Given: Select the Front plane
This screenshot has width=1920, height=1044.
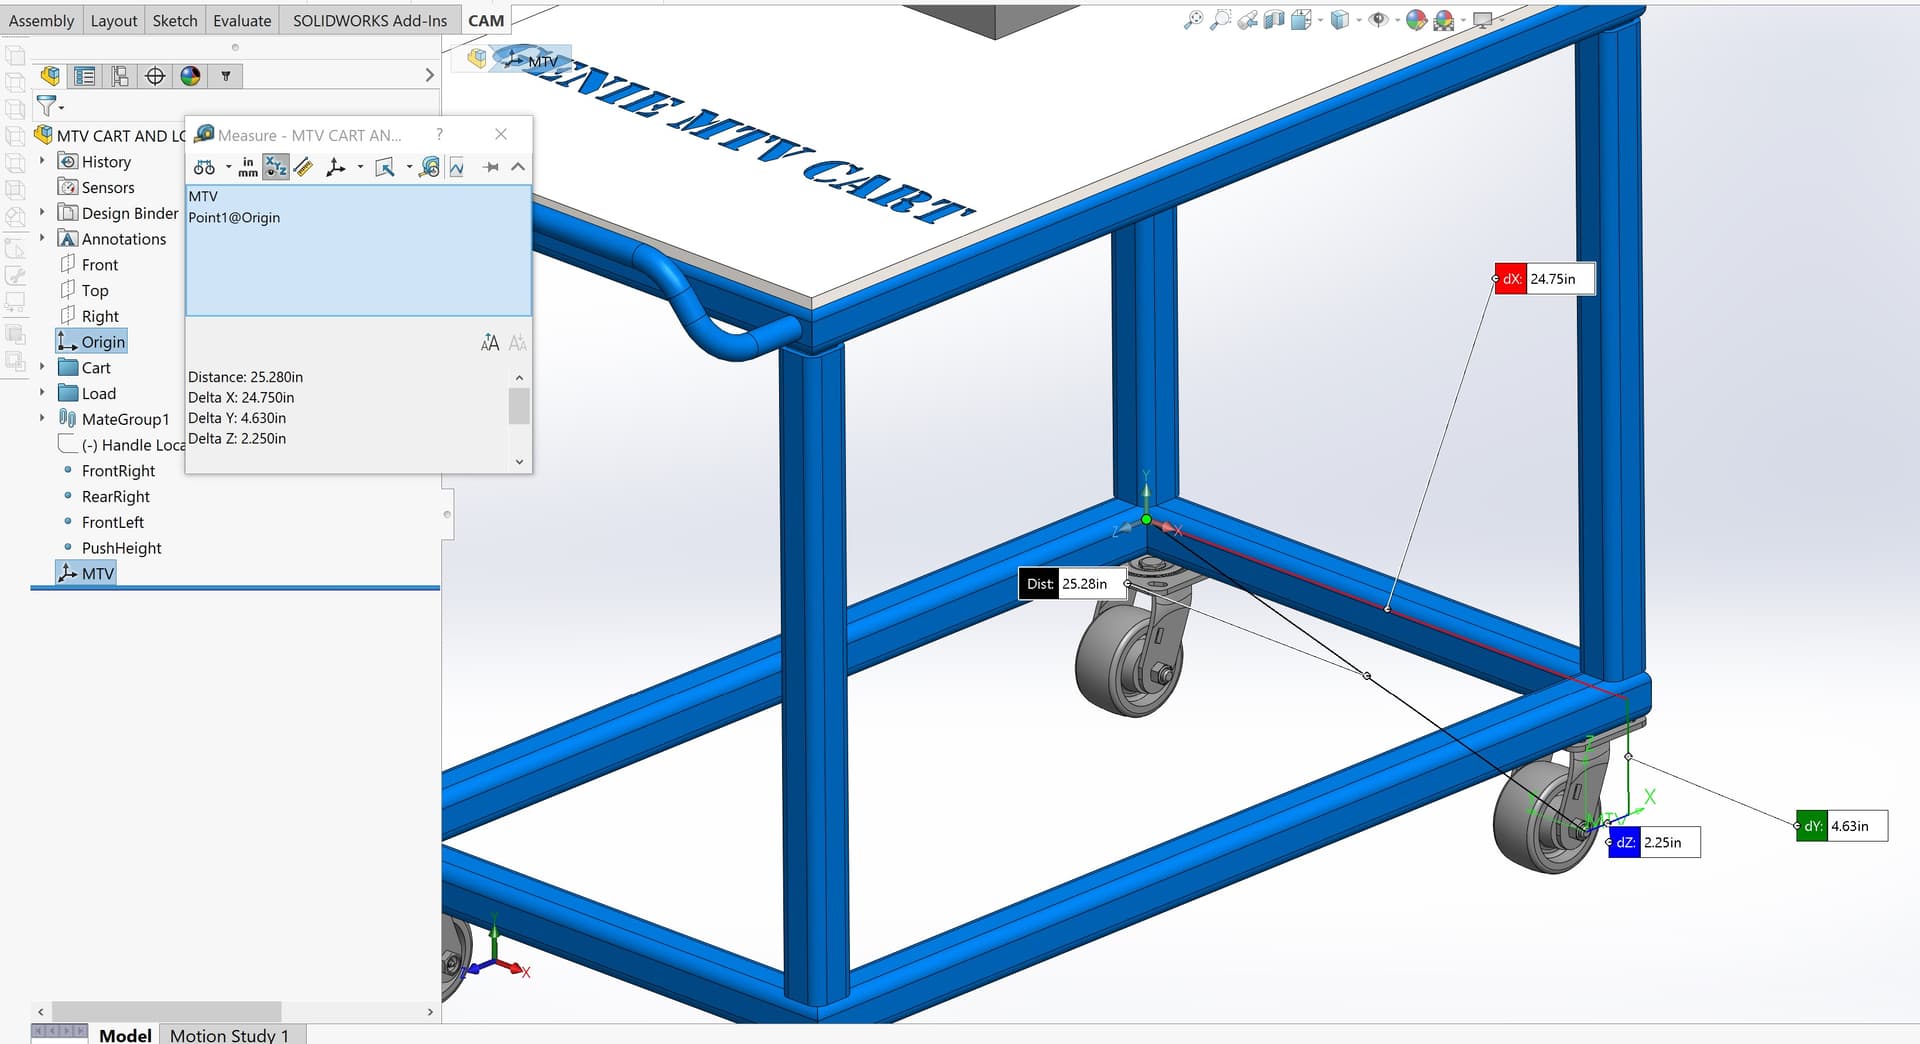Looking at the screenshot, I should click(89, 264).
